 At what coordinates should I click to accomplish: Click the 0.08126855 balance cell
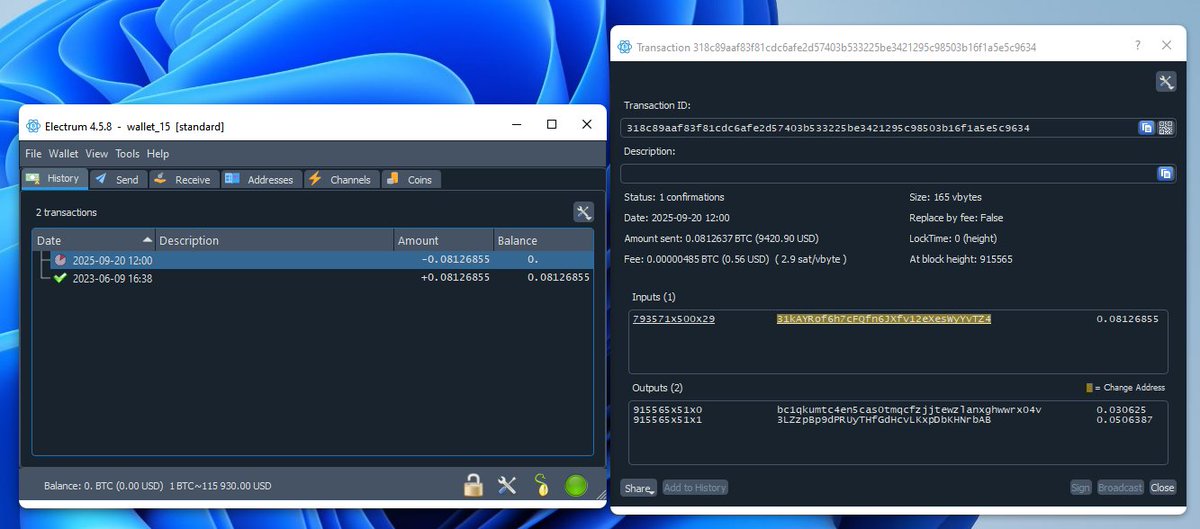tap(559, 278)
